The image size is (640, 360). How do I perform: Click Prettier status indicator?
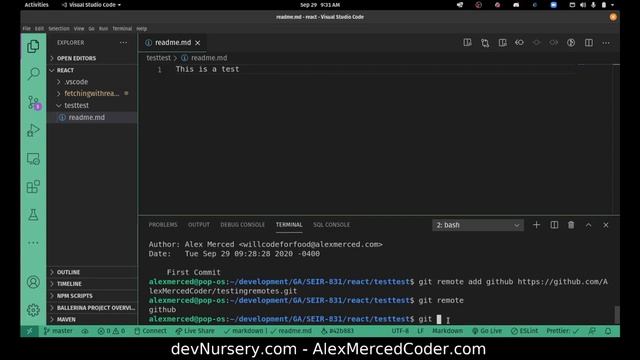(x=562, y=331)
